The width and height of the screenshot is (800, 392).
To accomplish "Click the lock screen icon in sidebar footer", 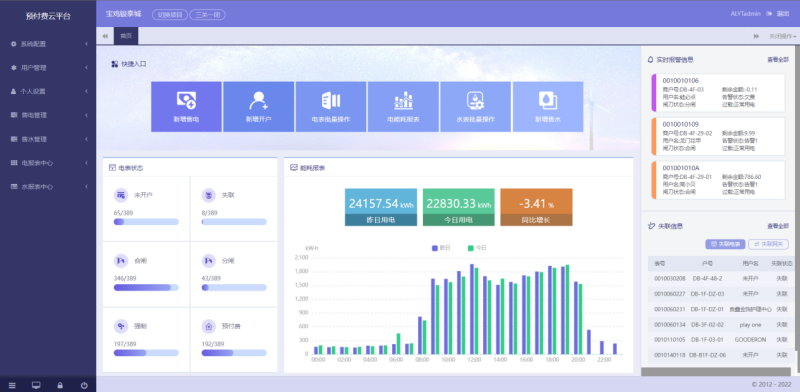I will [60, 385].
